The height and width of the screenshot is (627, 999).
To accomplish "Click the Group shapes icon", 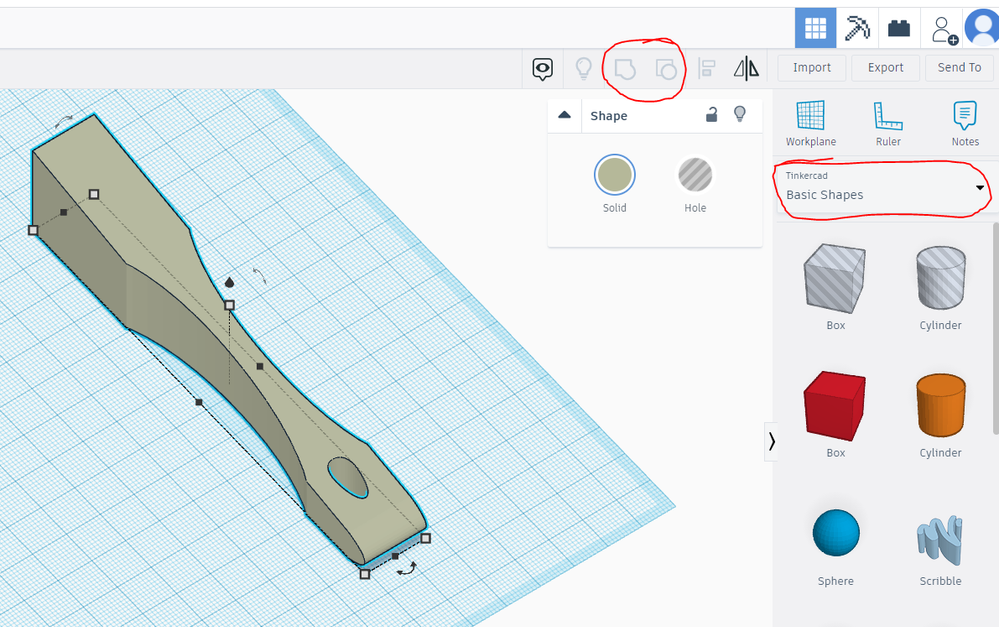I will [624, 68].
